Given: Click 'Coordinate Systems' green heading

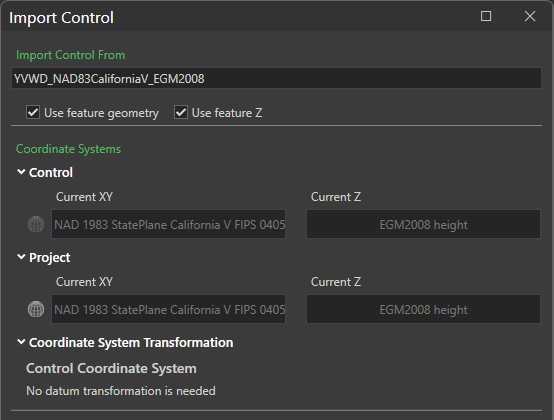Looking at the screenshot, I should click(69, 149).
